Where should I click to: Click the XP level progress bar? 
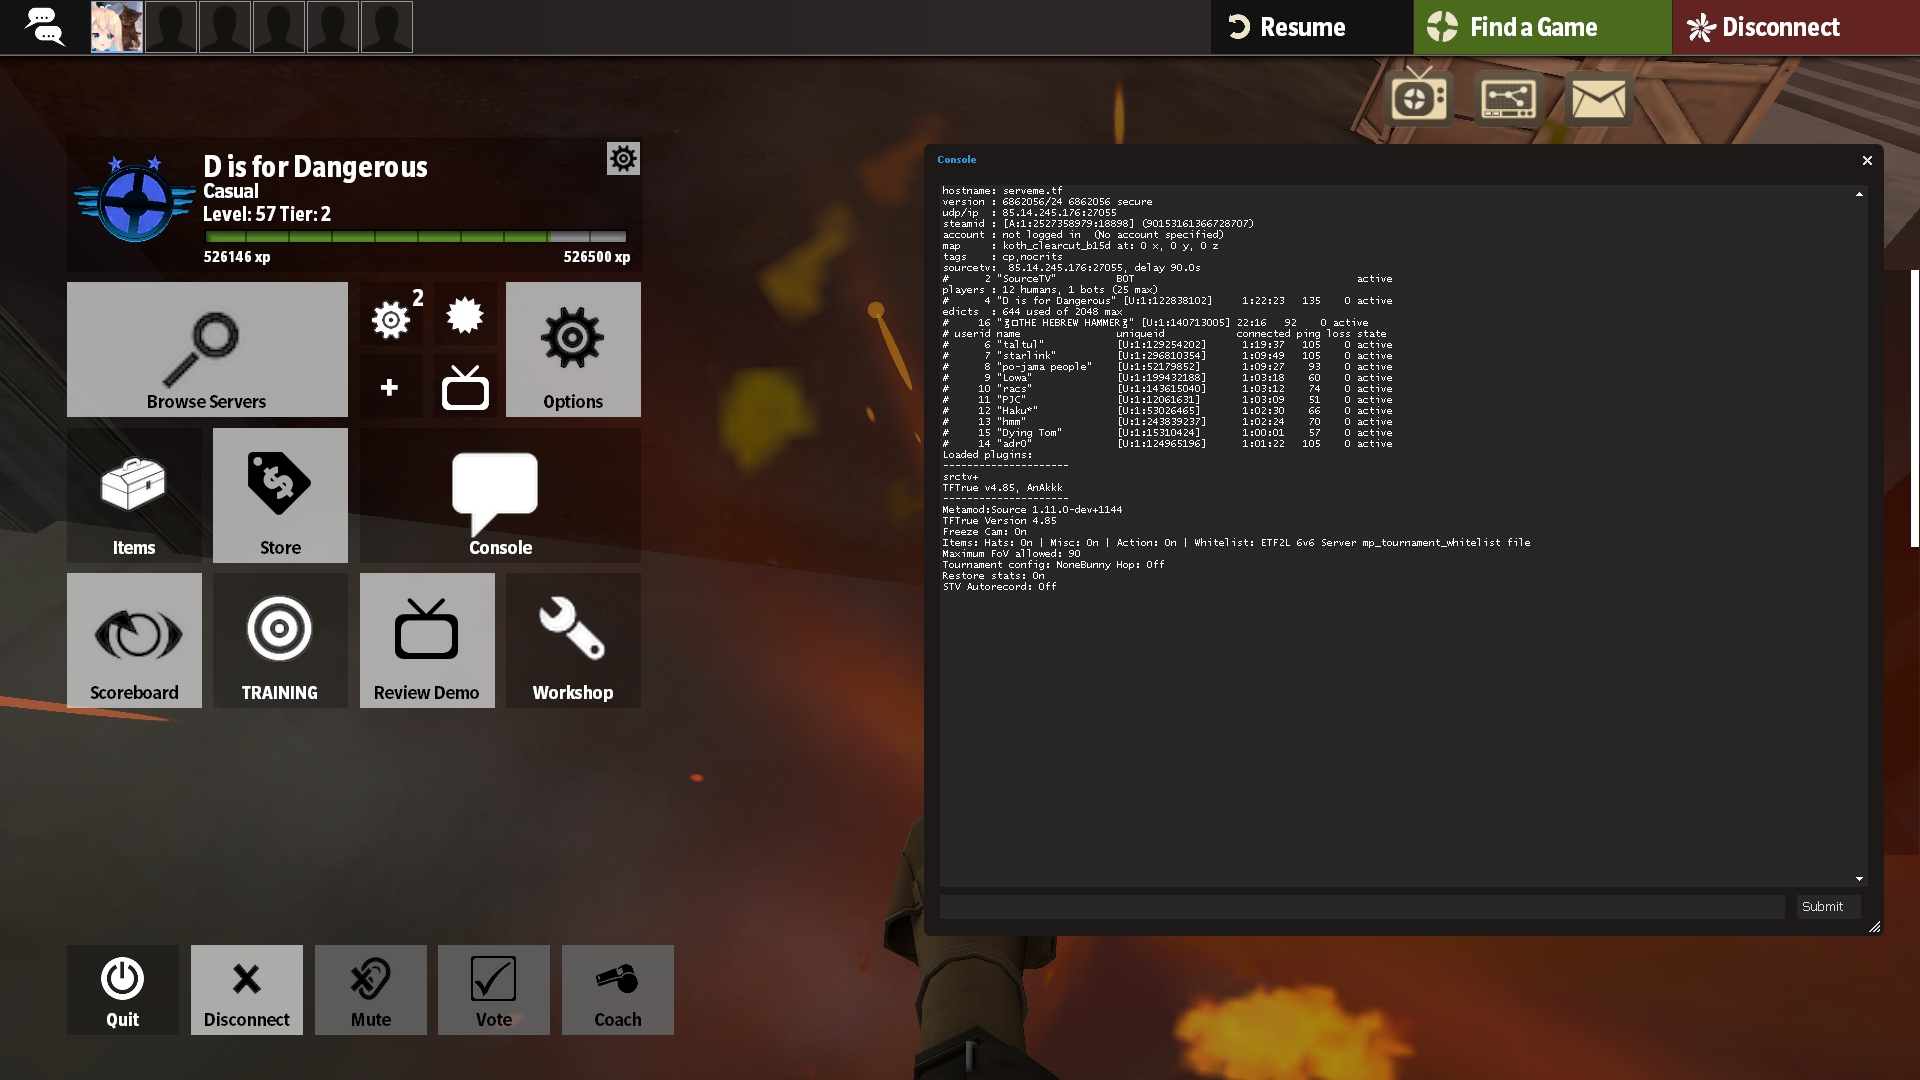[416, 237]
